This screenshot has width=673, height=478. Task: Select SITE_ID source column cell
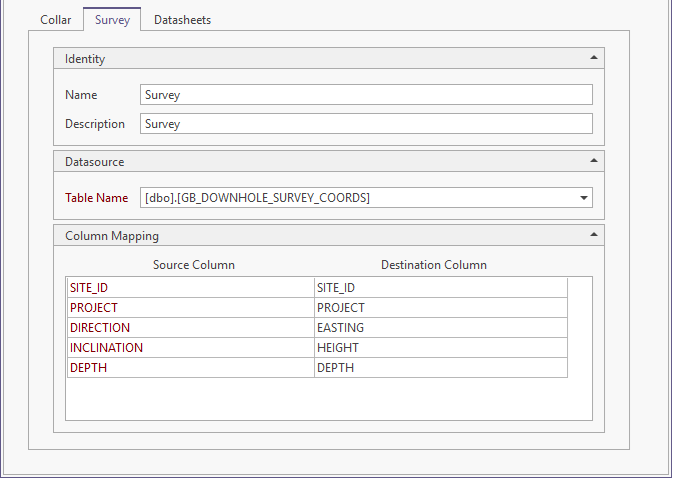pyautogui.click(x=190, y=288)
